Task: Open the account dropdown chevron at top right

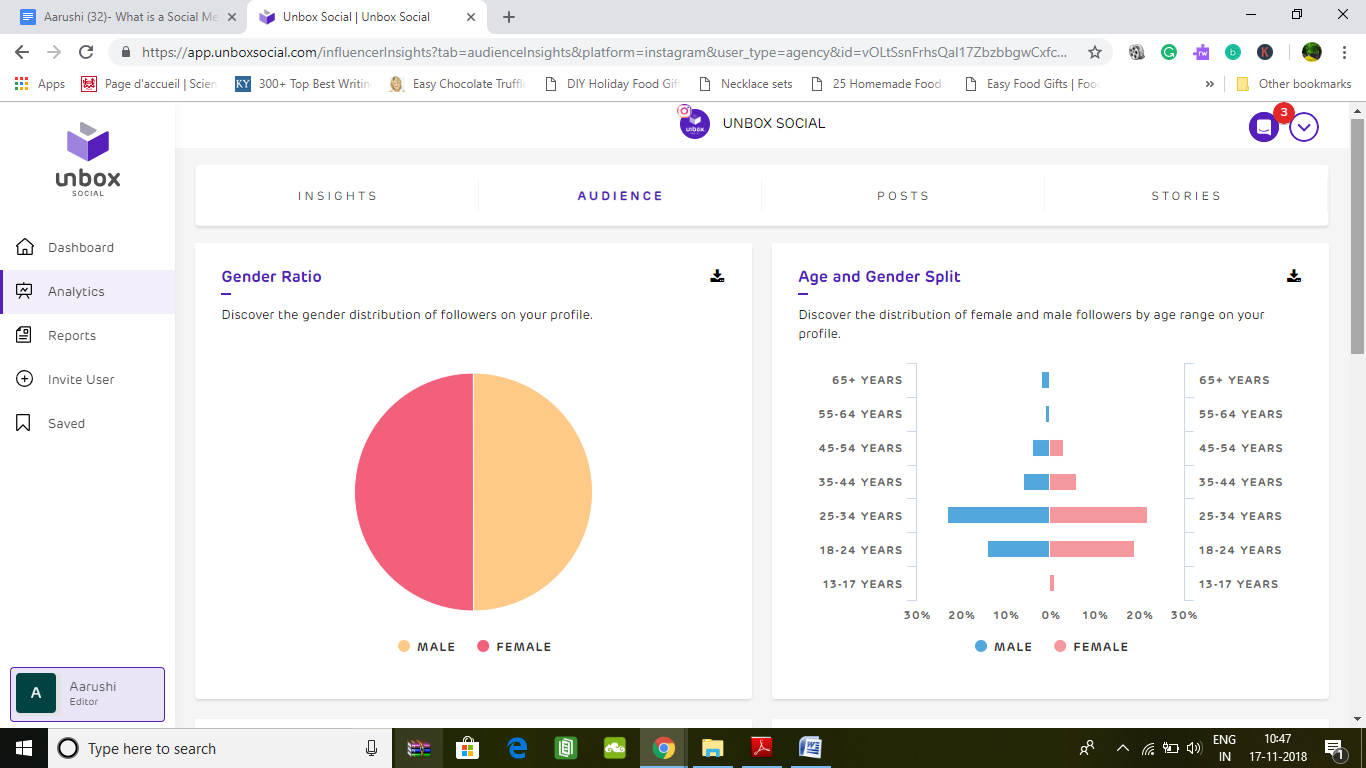Action: [x=1303, y=126]
